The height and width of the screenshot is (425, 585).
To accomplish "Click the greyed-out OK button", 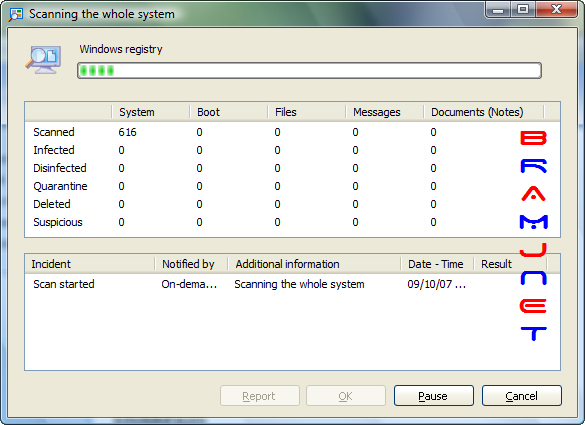I will tap(346, 396).
